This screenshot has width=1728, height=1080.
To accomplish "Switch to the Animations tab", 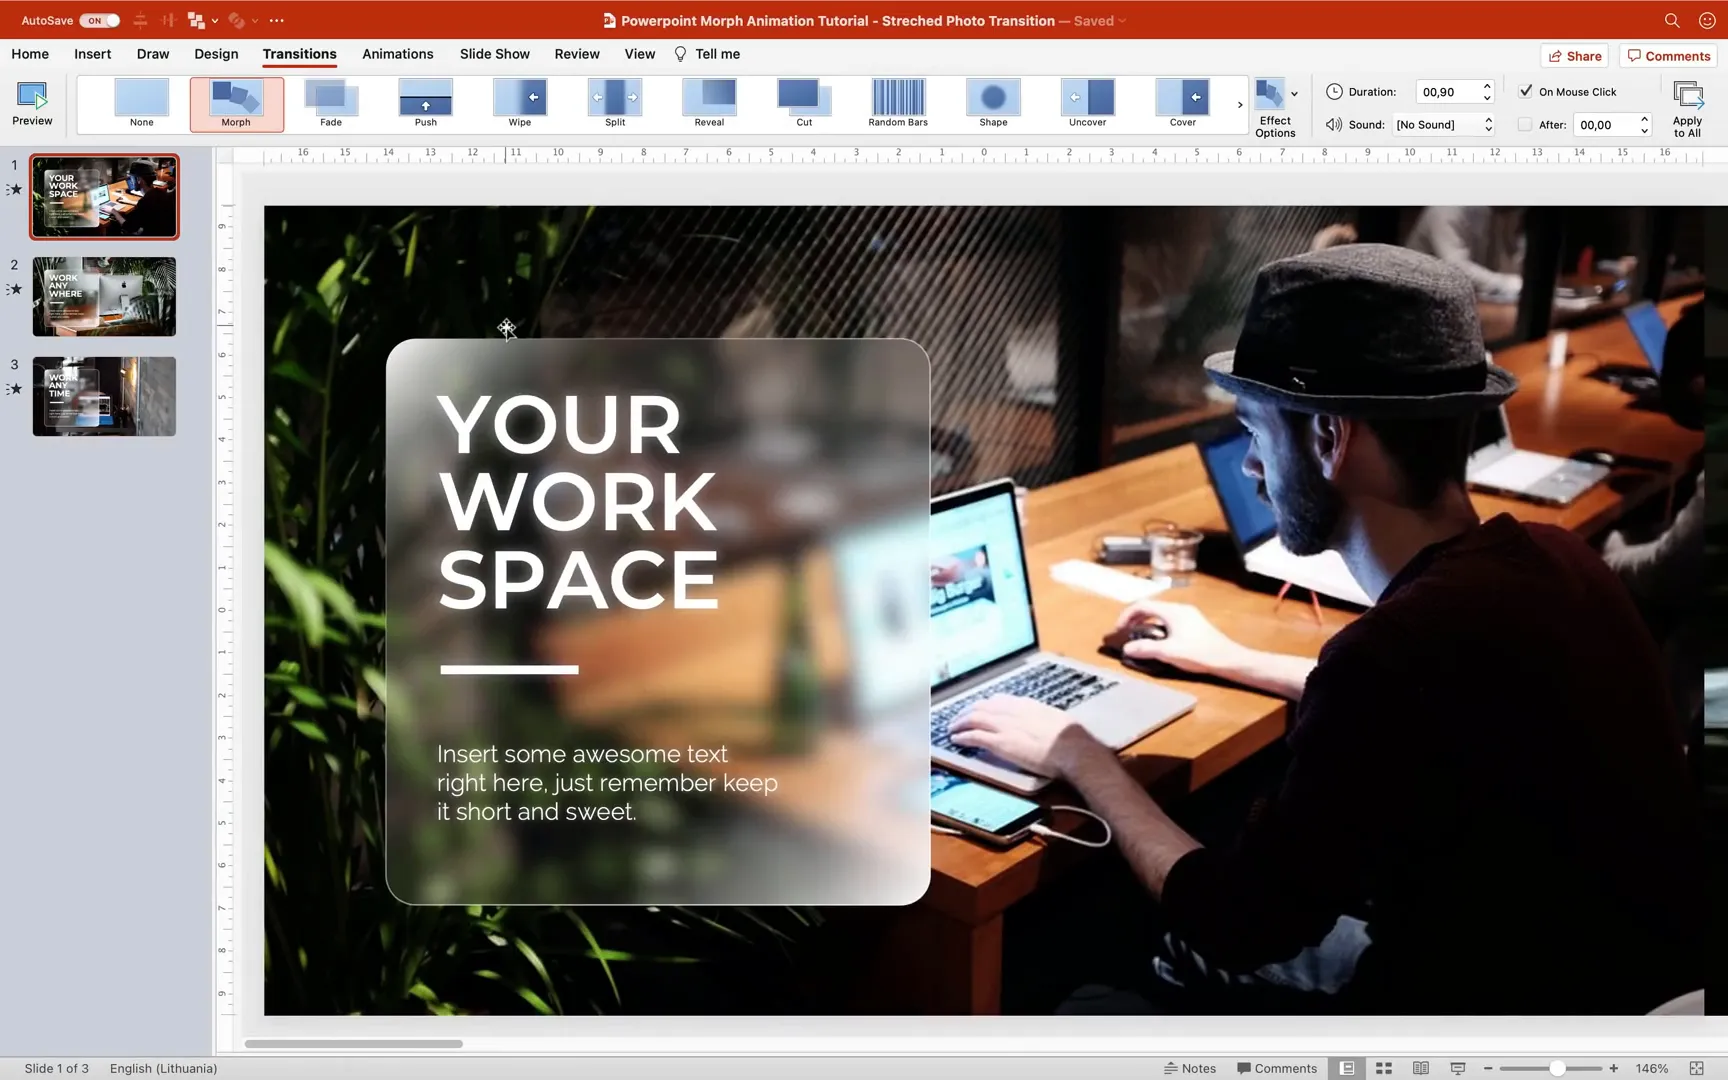I will tap(397, 54).
